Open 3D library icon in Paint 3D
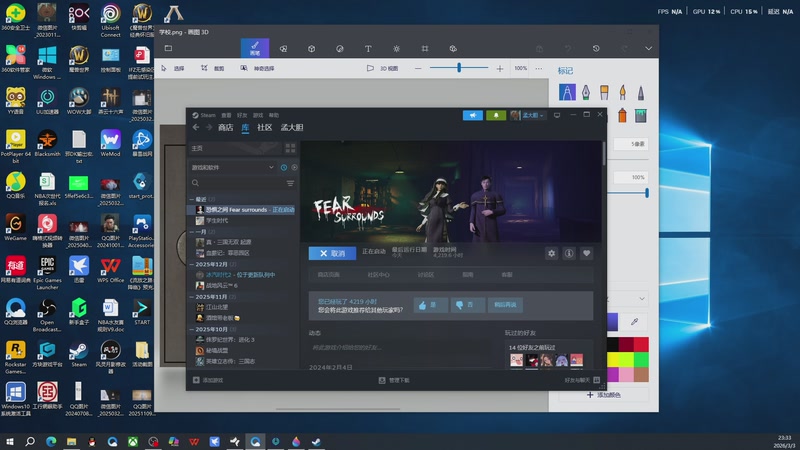This screenshot has height=450, width=800. pyautogui.click(x=453, y=48)
